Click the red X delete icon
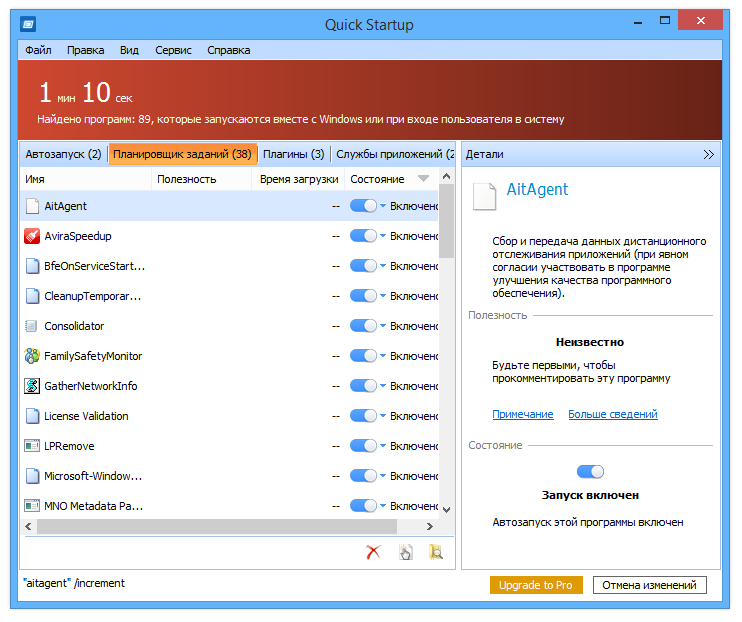The image size is (742, 622). tap(373, 552)
